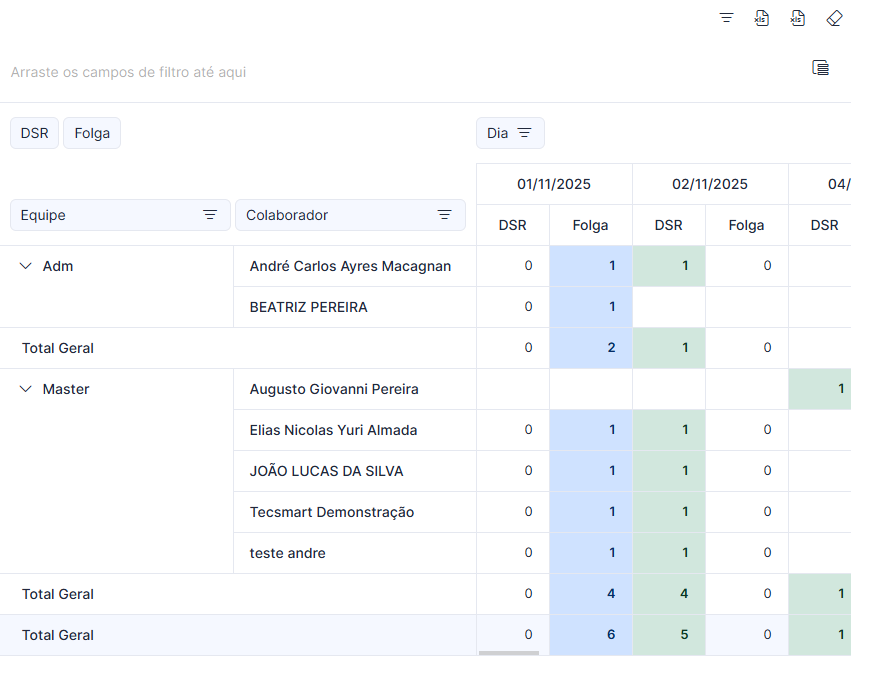Image resolution: width=870 pixels, height=676 pixels.
Task: Open the Colaborador header filter icon
Action: click(x=444, y=215)
